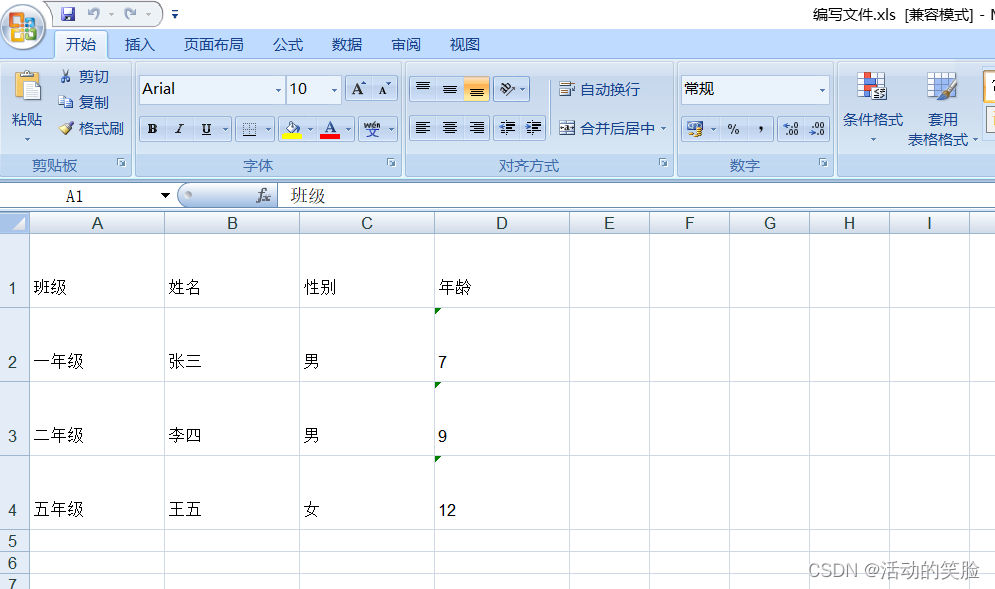
Task: Set bottom vertical alignment
Action: (x=477, y=89)
